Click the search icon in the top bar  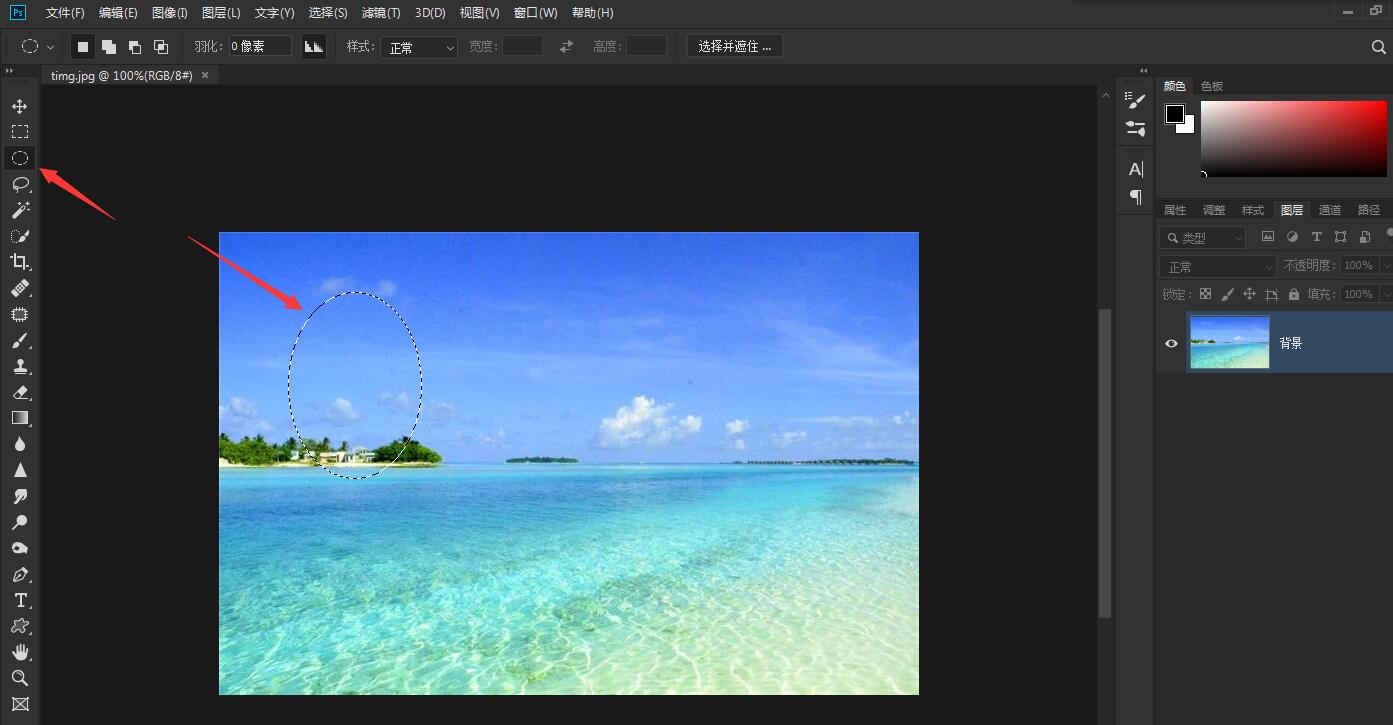[1377, 46]
